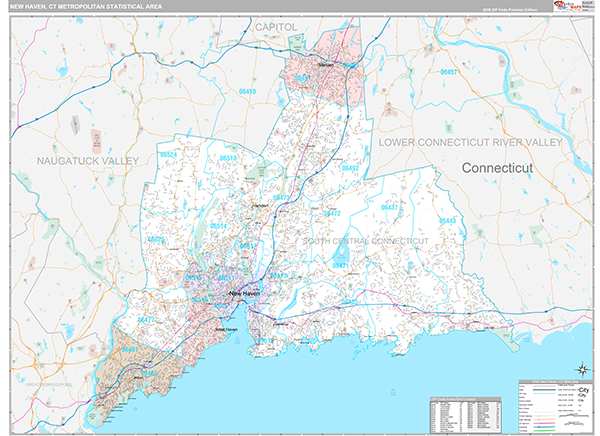Click the GREATER BRIDGEPORT label
Screen dimensions: 600x436
coord(49,385)
